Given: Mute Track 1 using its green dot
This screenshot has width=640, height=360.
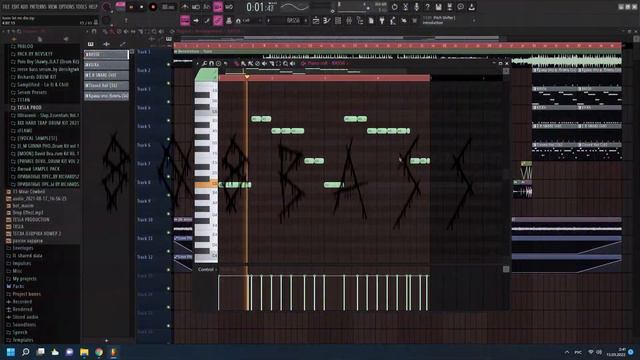Looking at the screenshot, I should coord(168,64).
